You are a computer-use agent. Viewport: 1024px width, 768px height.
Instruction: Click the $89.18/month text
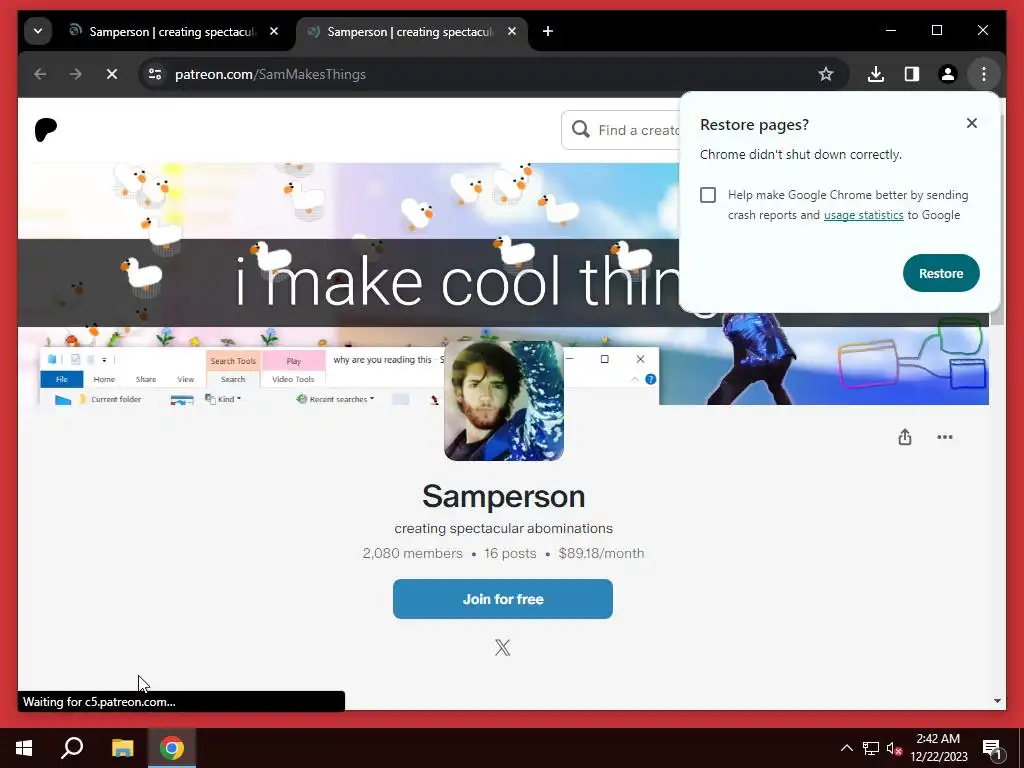pos(601,553)
